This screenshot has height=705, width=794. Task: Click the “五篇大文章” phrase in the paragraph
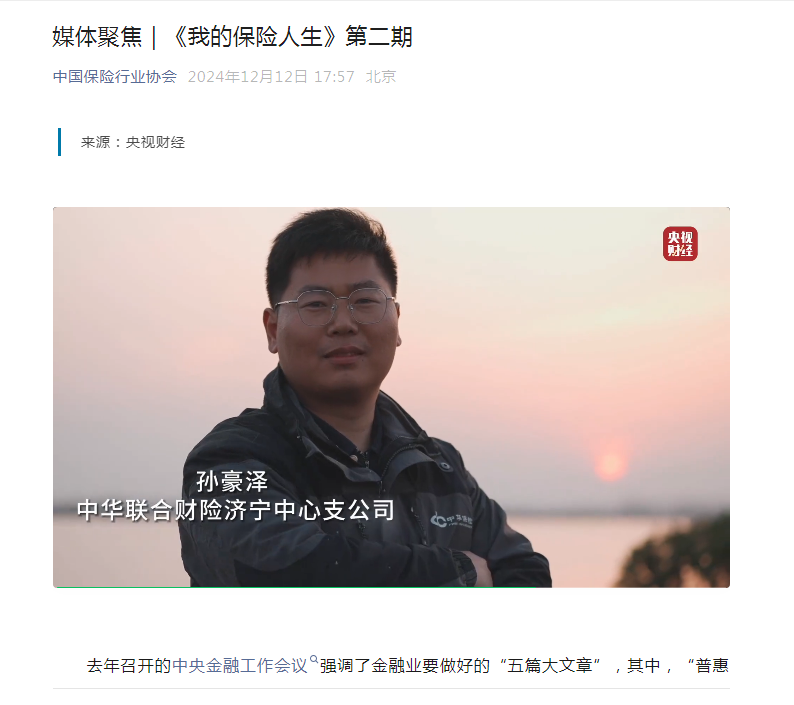coord(549,665)
